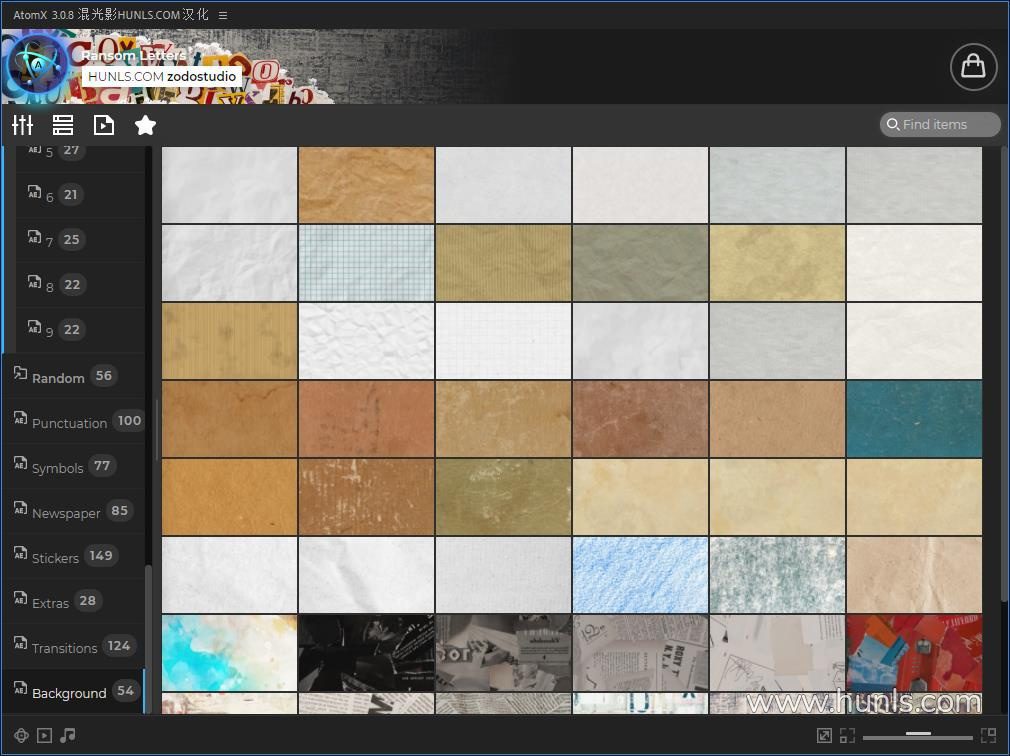
Task: Toggle the audio music note icon
Action: [x=68, y=735]
